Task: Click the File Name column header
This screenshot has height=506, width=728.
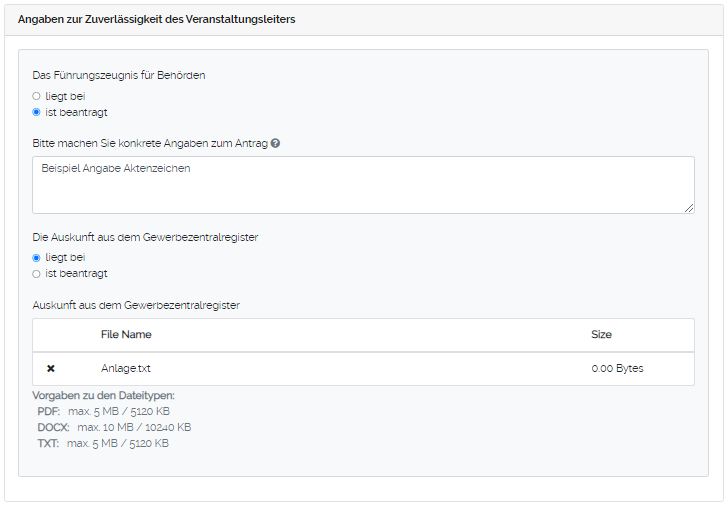Action: coord(126,334)
